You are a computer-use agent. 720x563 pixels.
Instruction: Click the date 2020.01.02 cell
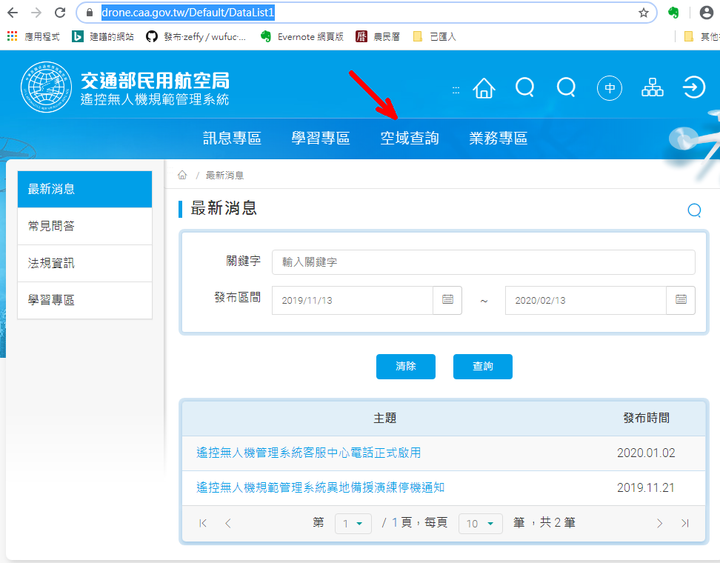click(x=646, y=453)
